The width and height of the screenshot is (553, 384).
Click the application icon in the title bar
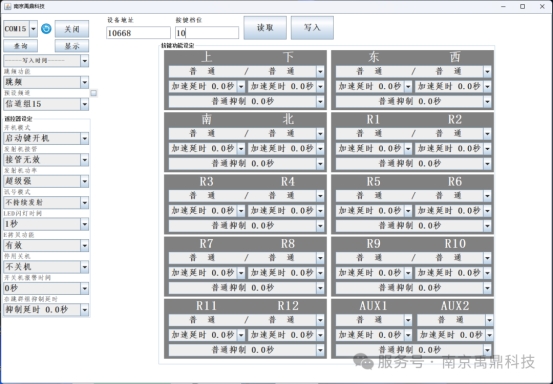7,6
